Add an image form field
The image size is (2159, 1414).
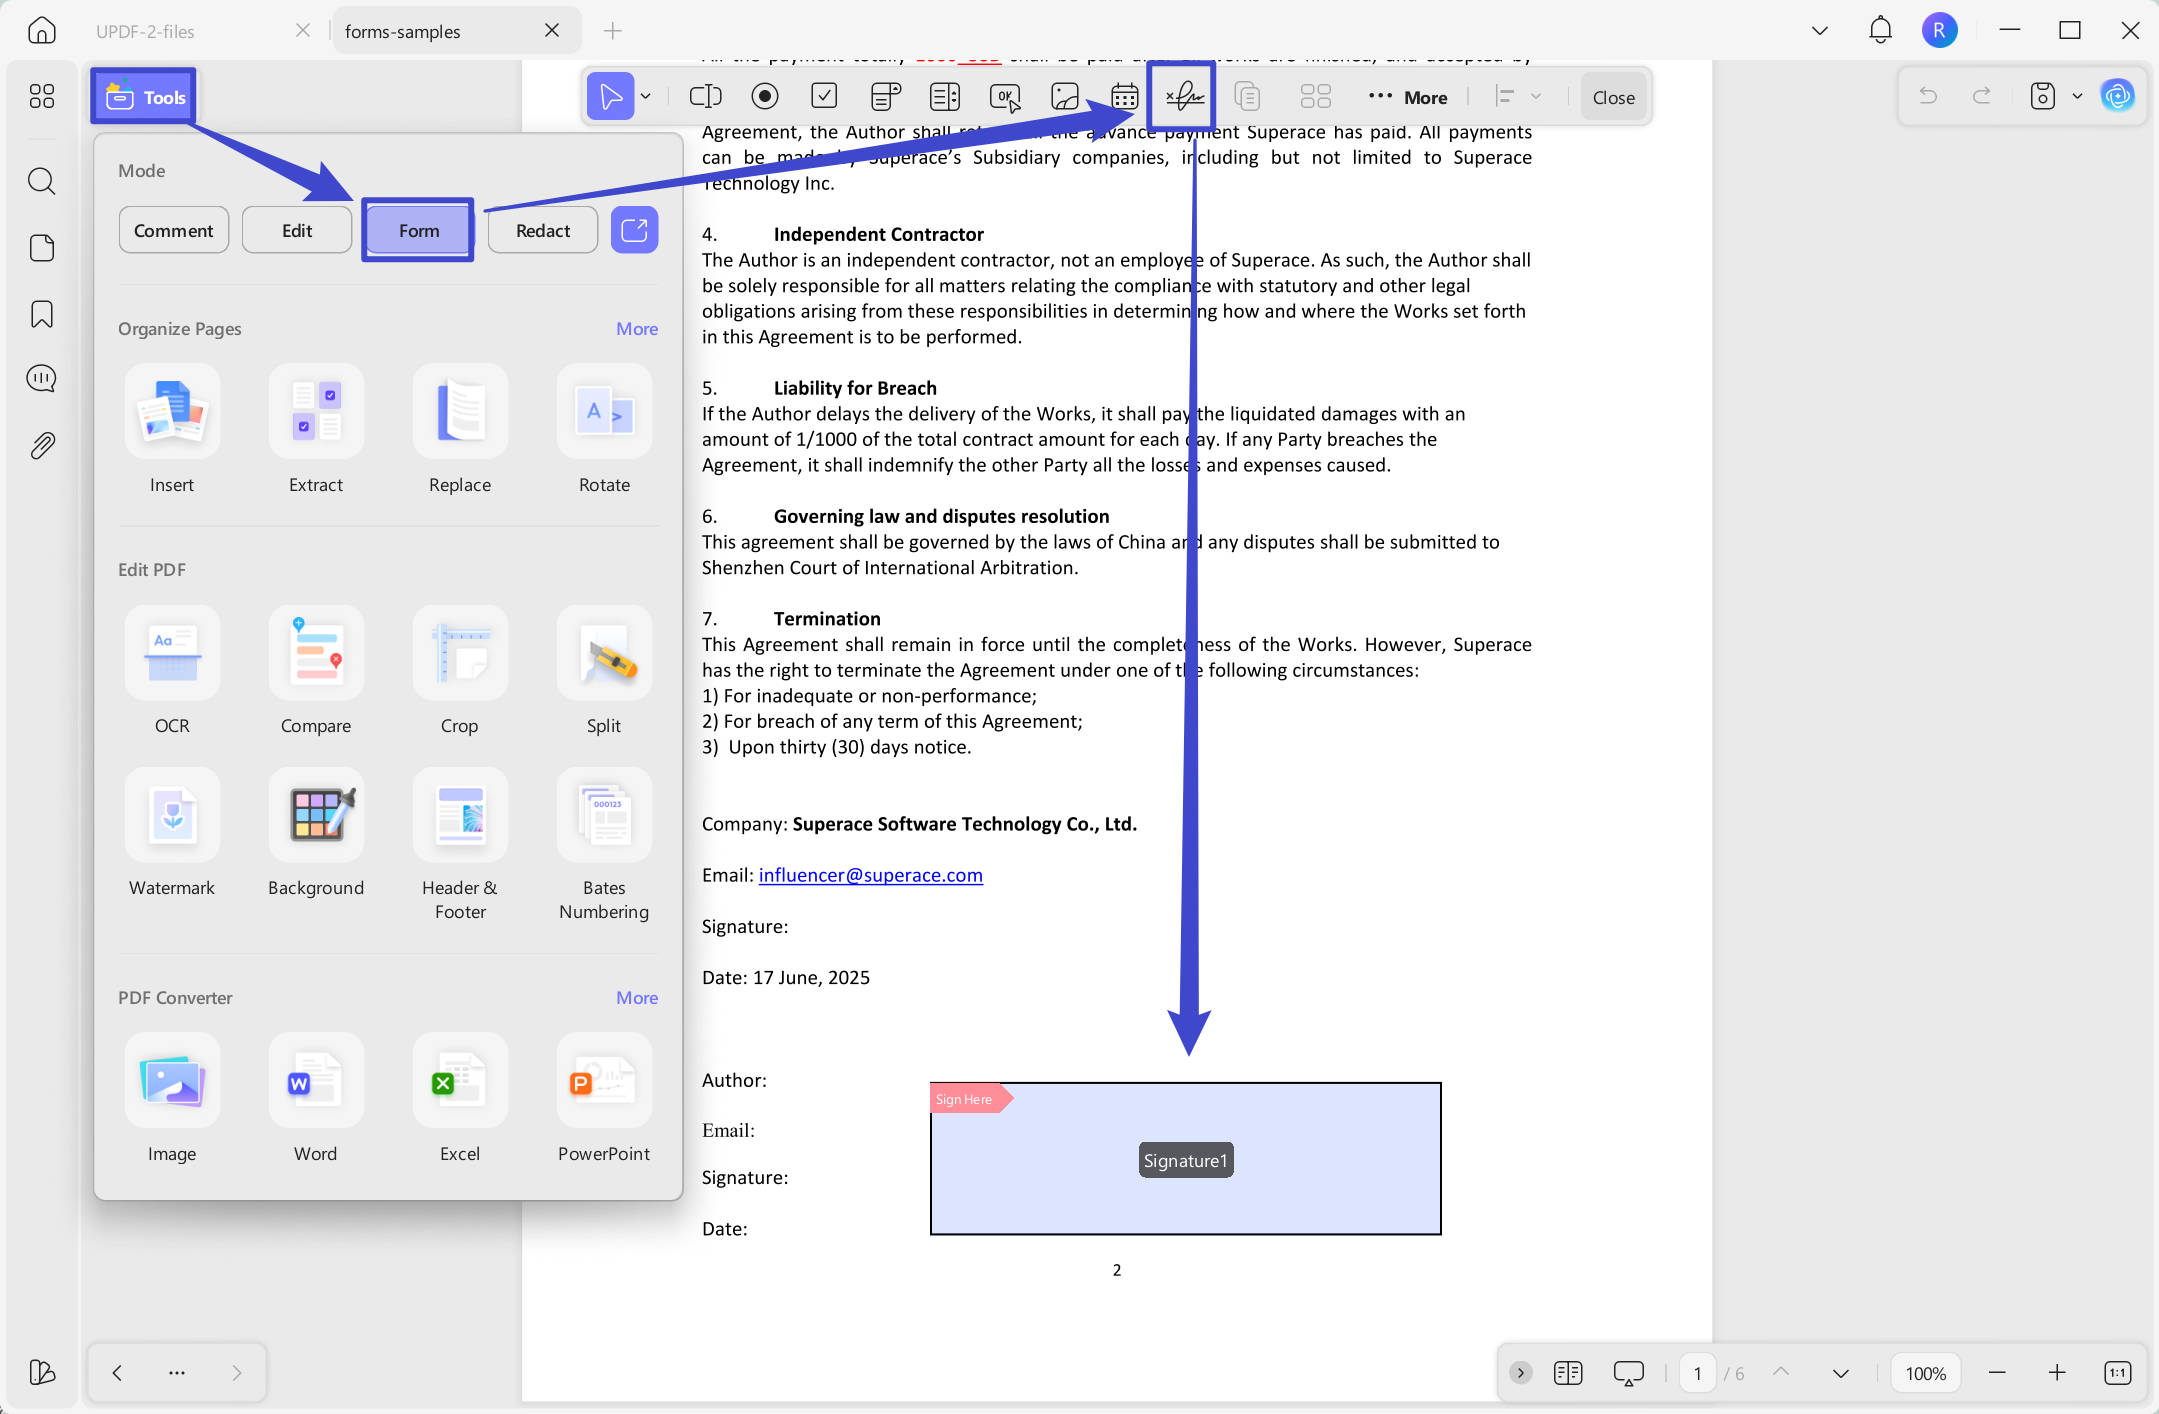(x=1065, y=96)
